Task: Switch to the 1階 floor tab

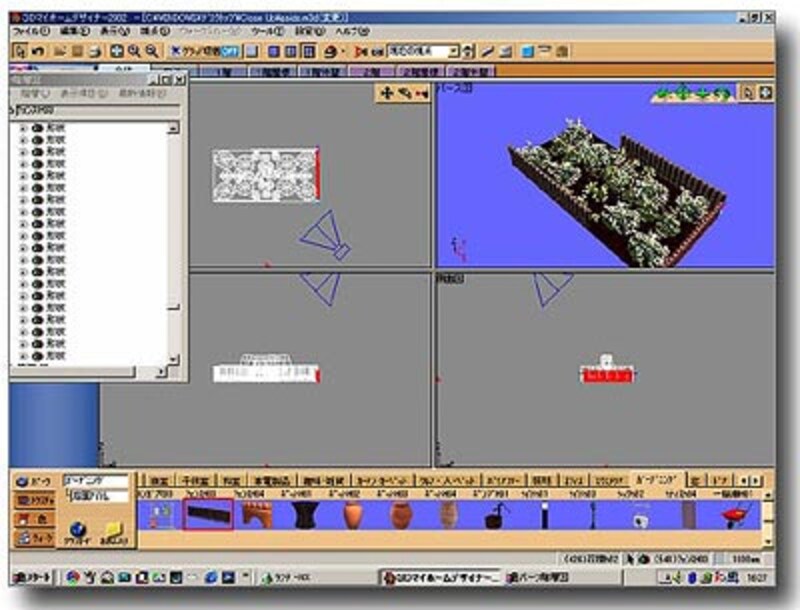Action: pos(225,72)
